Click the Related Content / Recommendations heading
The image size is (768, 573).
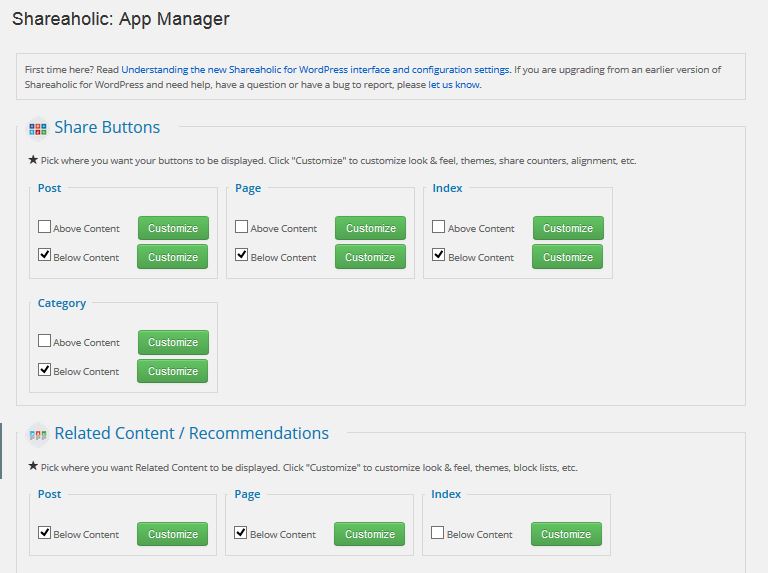click(x=192, y=433)
